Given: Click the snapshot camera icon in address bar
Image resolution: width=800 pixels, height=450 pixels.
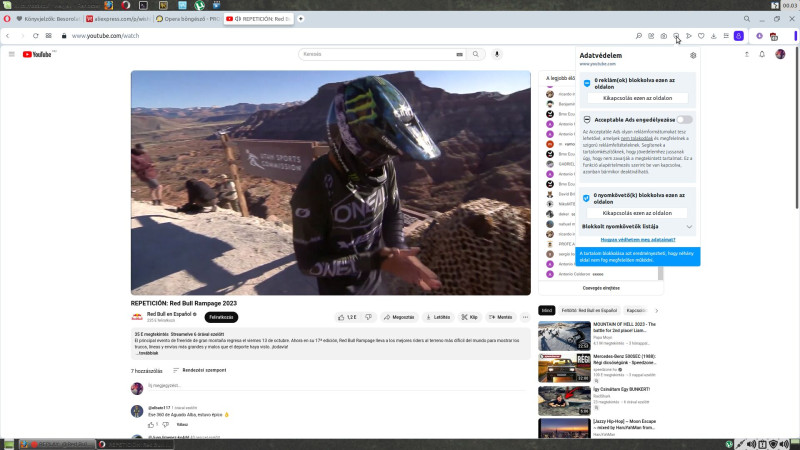Looking at the screenshot, I should tap(664, 36).
